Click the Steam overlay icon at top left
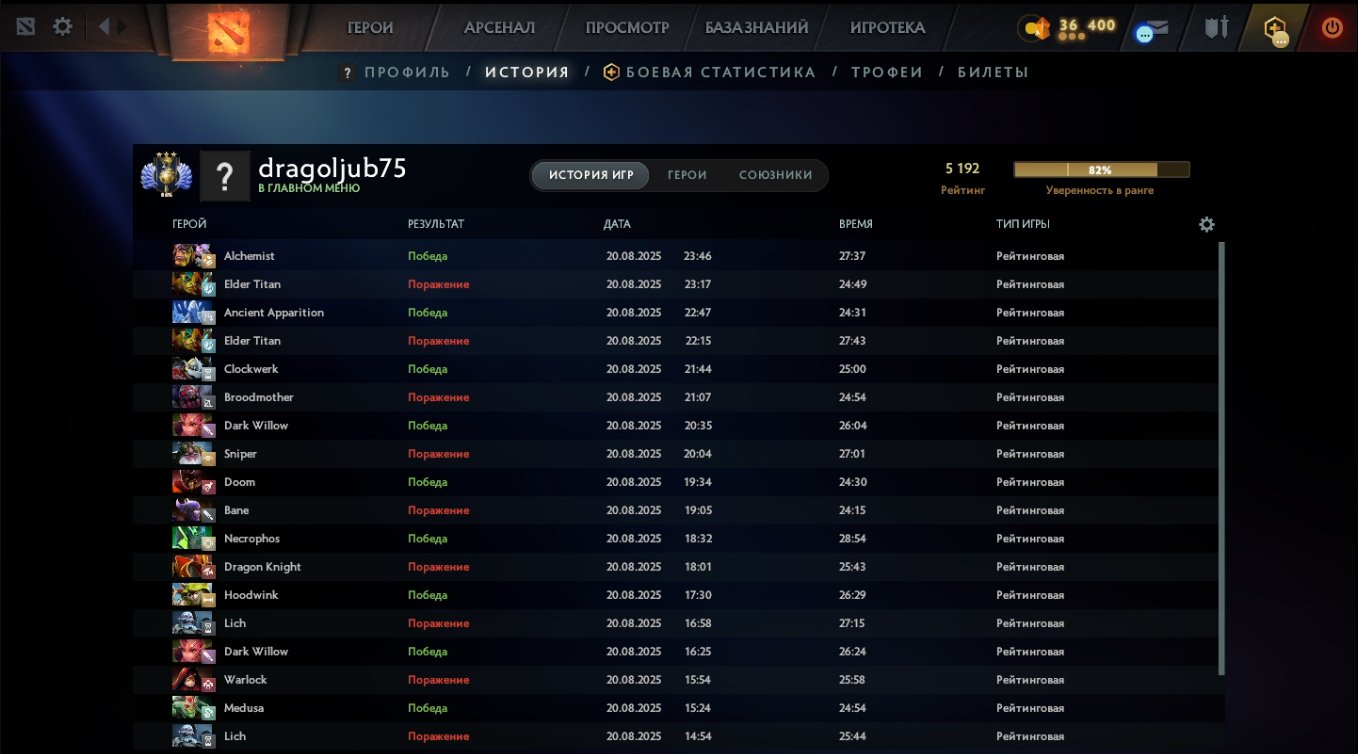The width and height of the screenshot is (1358, 754). (25, 27)
